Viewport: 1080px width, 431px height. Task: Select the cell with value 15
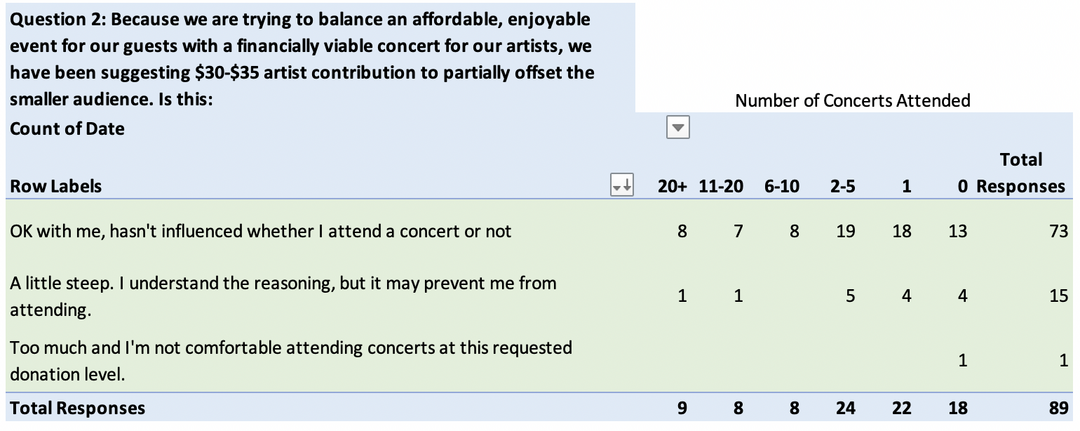(1058, 297)
